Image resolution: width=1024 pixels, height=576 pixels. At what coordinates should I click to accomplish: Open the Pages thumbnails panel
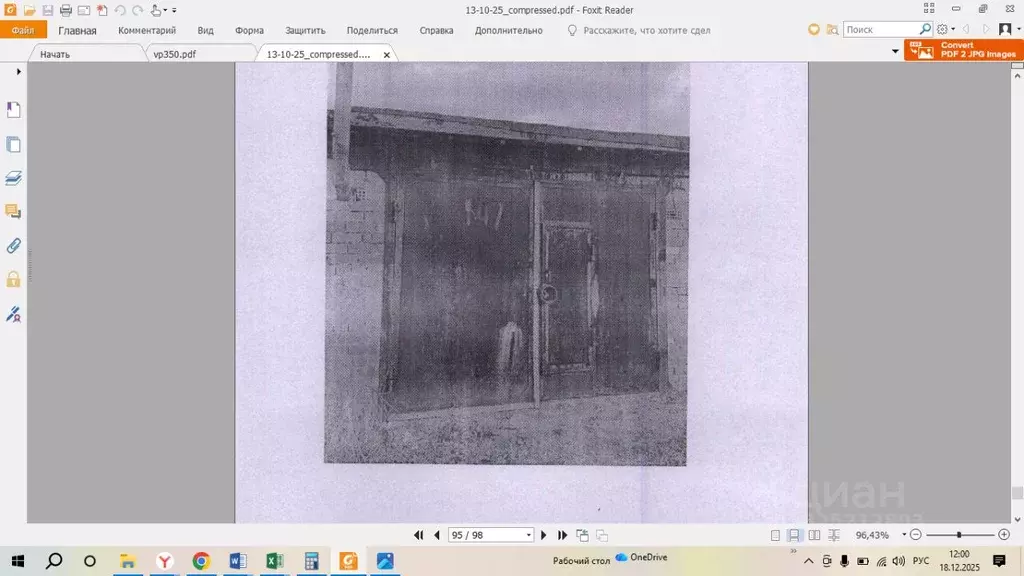click(x=14, y=144)
